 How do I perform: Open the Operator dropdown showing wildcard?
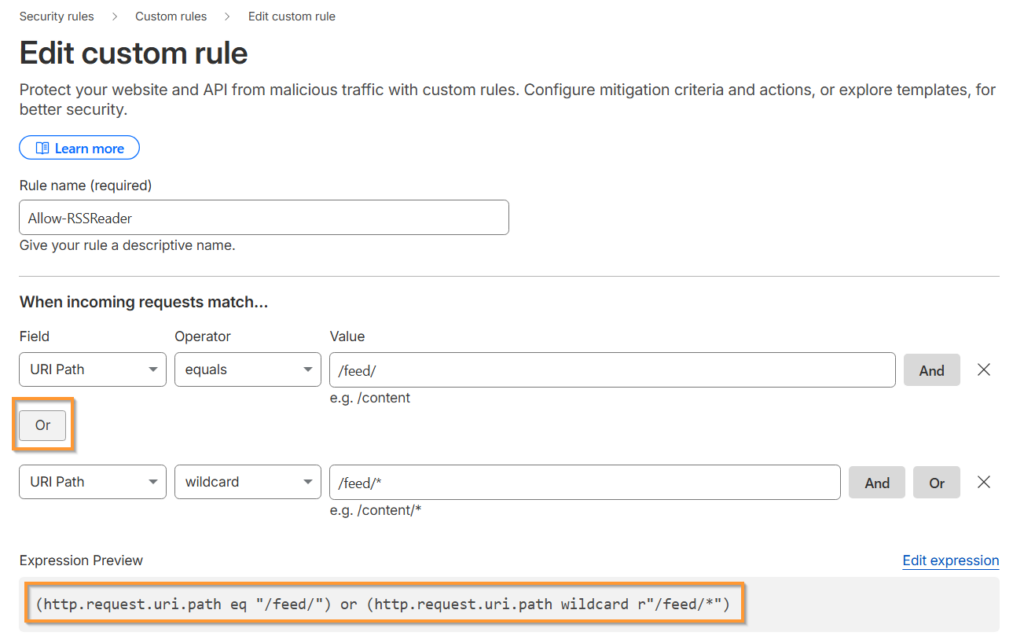coord(247,482)
